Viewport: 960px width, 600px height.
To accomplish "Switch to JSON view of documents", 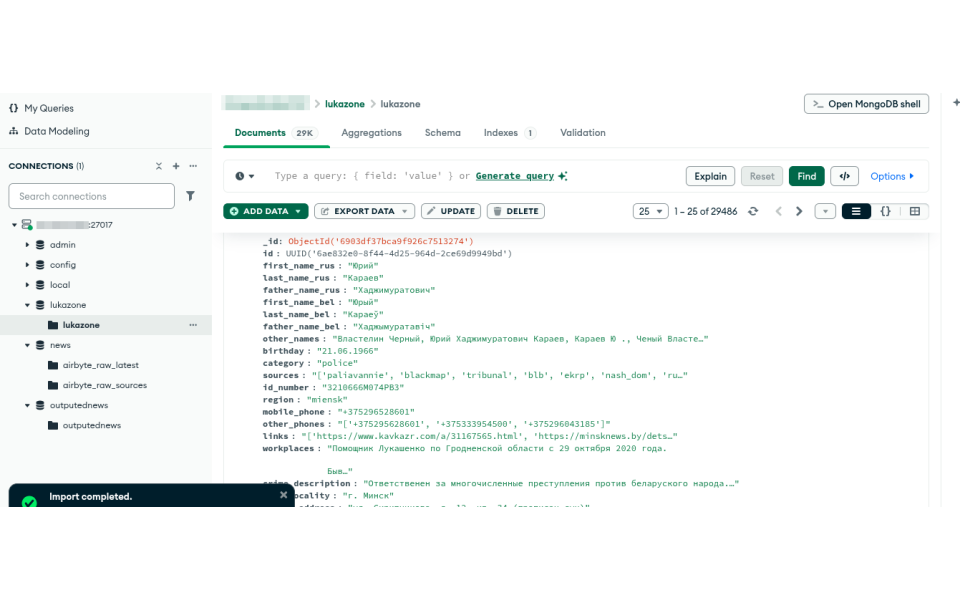I will (x=885, y=211).
